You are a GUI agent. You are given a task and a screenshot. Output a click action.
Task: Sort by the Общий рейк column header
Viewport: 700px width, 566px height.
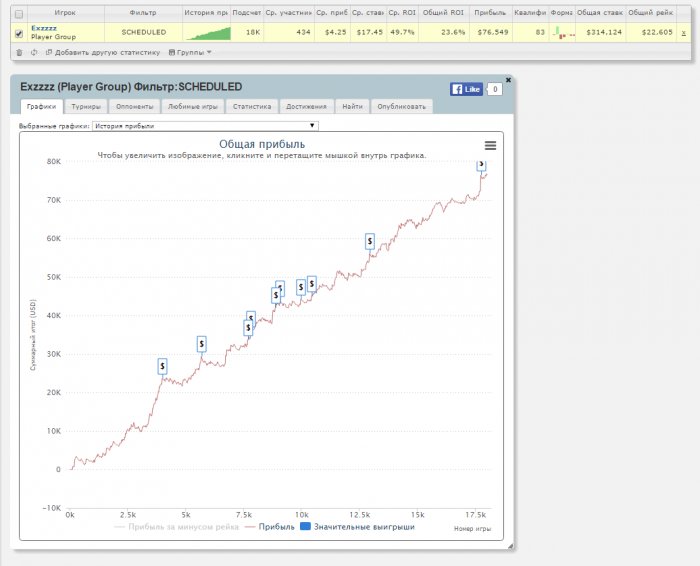(650, 13)
